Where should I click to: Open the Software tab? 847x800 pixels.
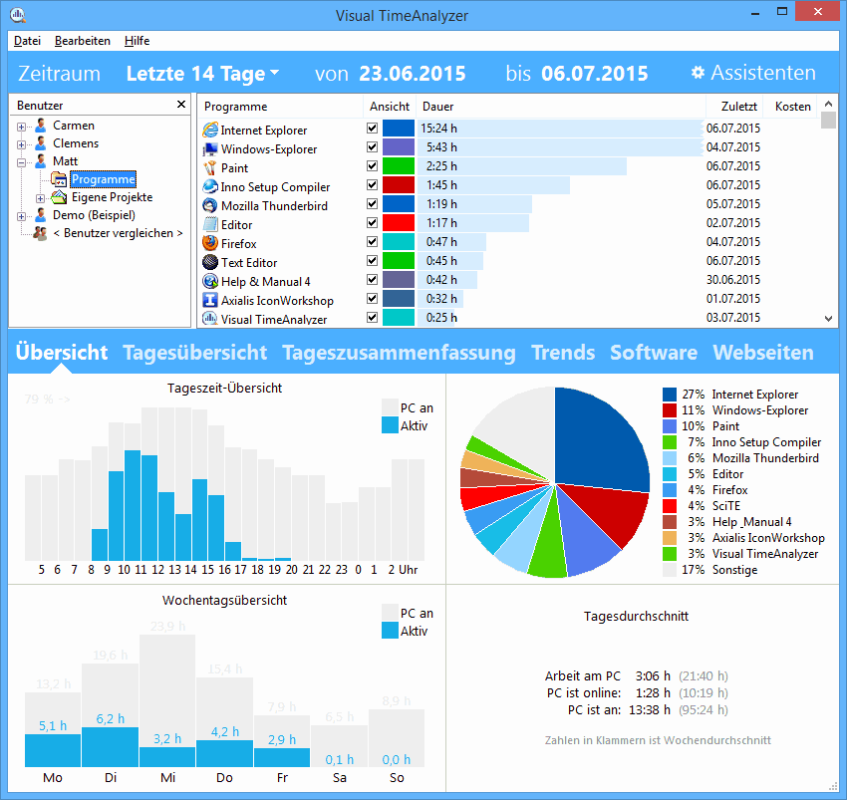pos(654,352)
